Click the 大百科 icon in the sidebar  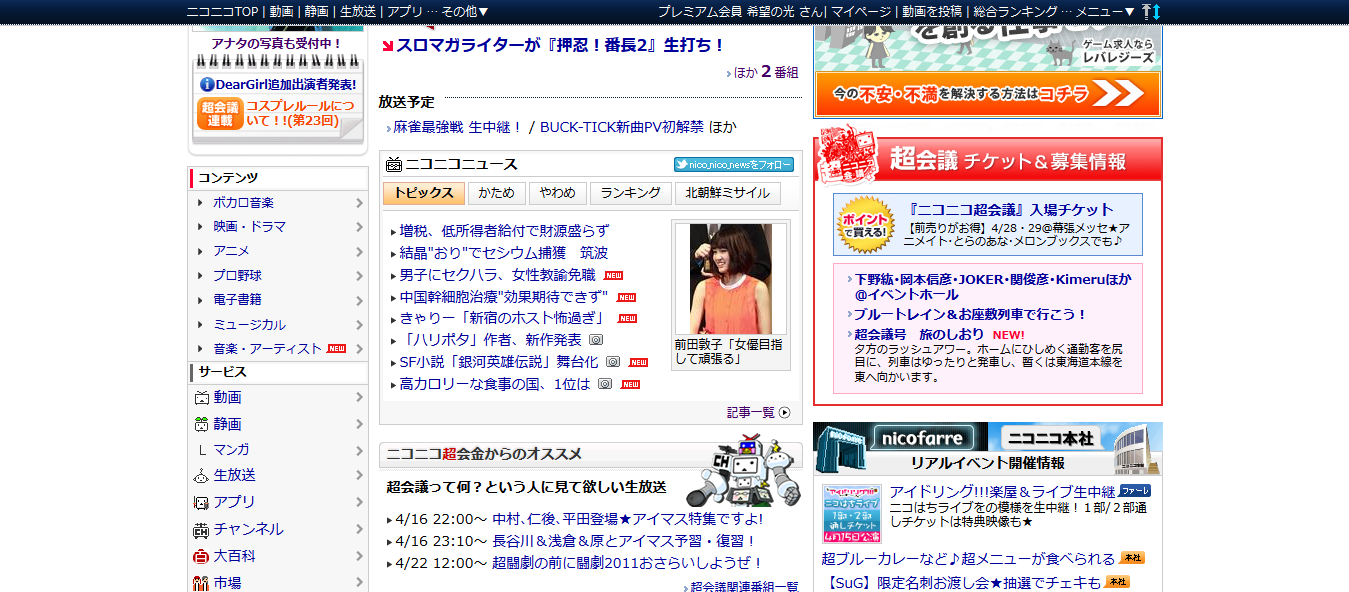200,556
